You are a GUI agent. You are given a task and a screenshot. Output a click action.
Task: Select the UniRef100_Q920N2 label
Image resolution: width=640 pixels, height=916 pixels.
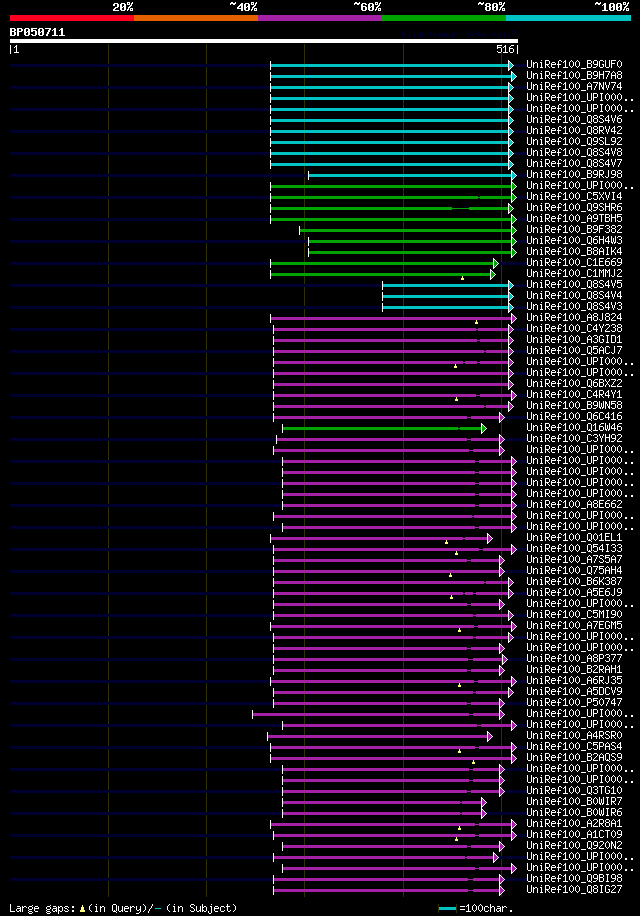[574, 845]
